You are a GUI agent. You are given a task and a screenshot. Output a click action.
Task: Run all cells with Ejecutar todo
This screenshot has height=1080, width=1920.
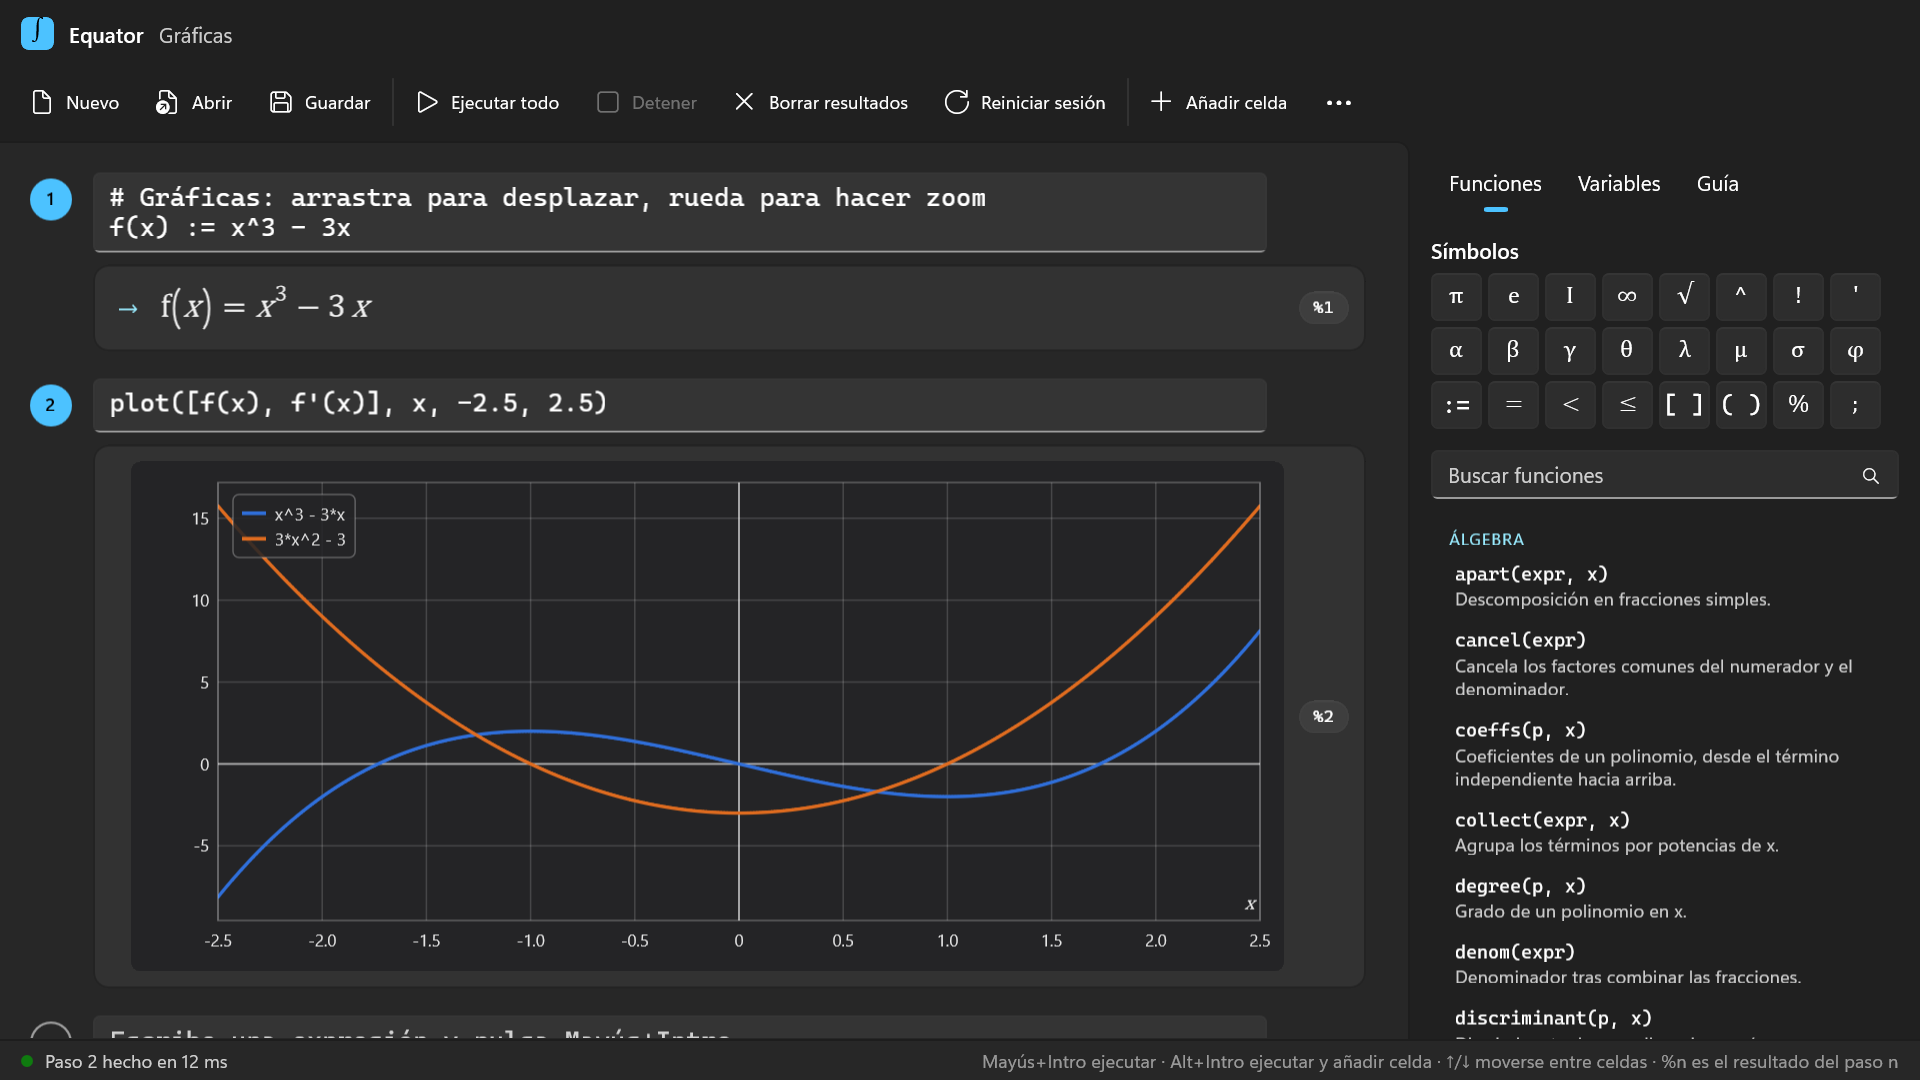pos(487,102)
